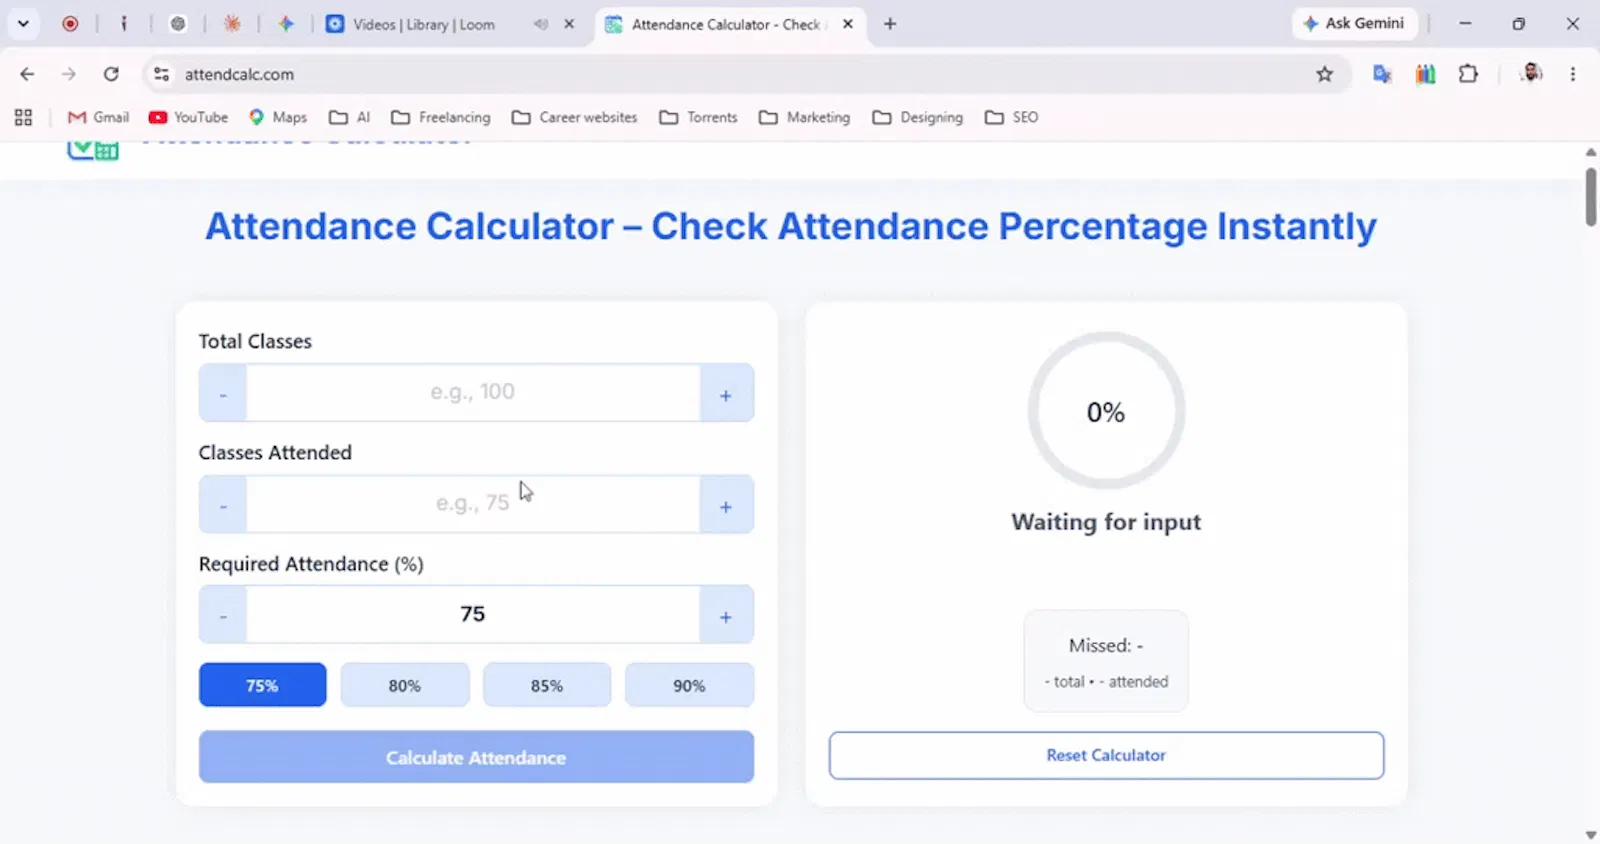Image resolution: width=1600 pixels, height=844 pixels.
Task: Open the tab search dropdown arrow
Action: (23, 23)
